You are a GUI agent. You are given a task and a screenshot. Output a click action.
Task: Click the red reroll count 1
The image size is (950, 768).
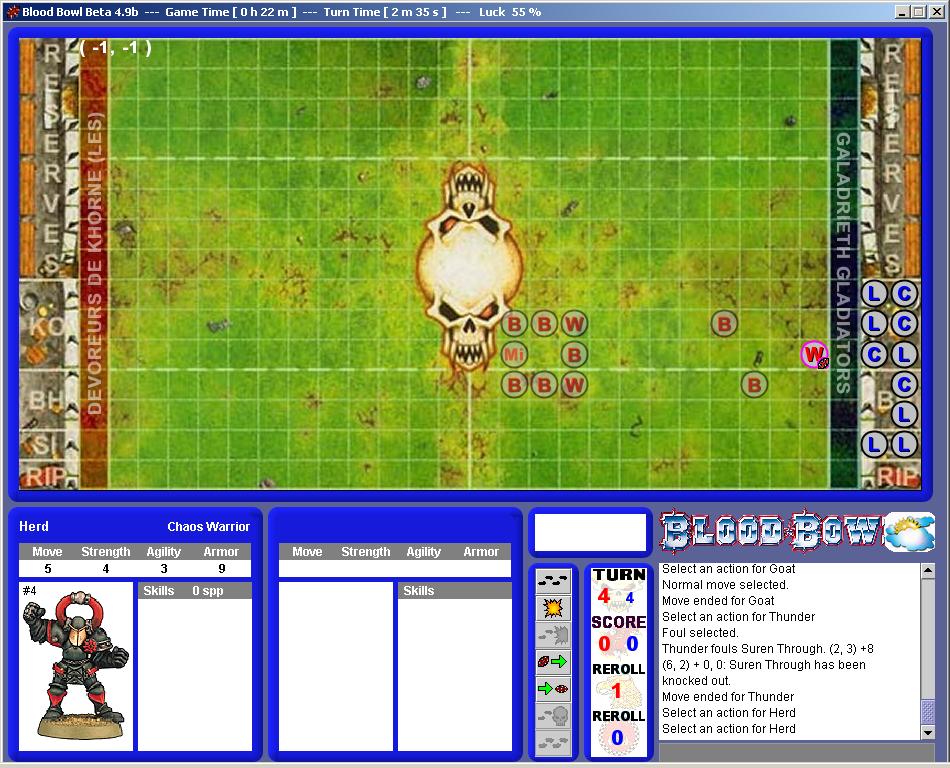(616, 690)
